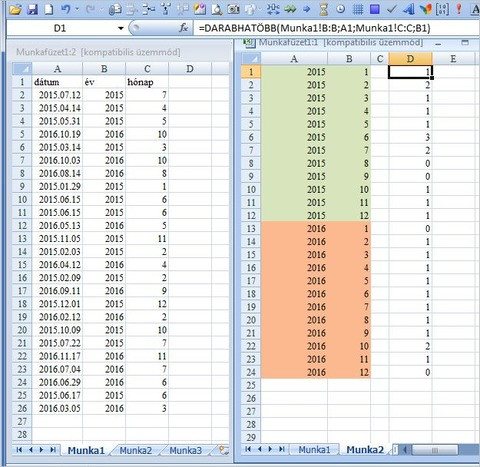Viewport: 480px width, 467px height.
Task: Click the red exclamation mark icon
Action: [x=459, y=9]
